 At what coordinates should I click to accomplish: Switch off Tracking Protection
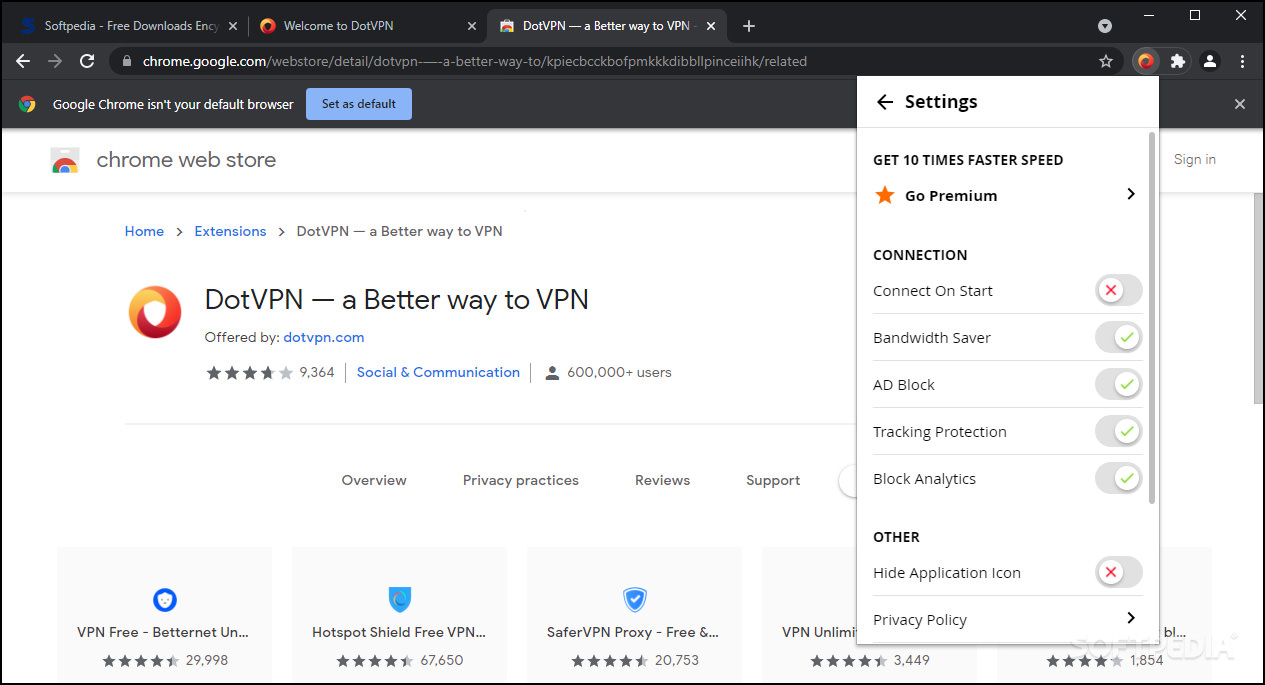[1118, 432]
